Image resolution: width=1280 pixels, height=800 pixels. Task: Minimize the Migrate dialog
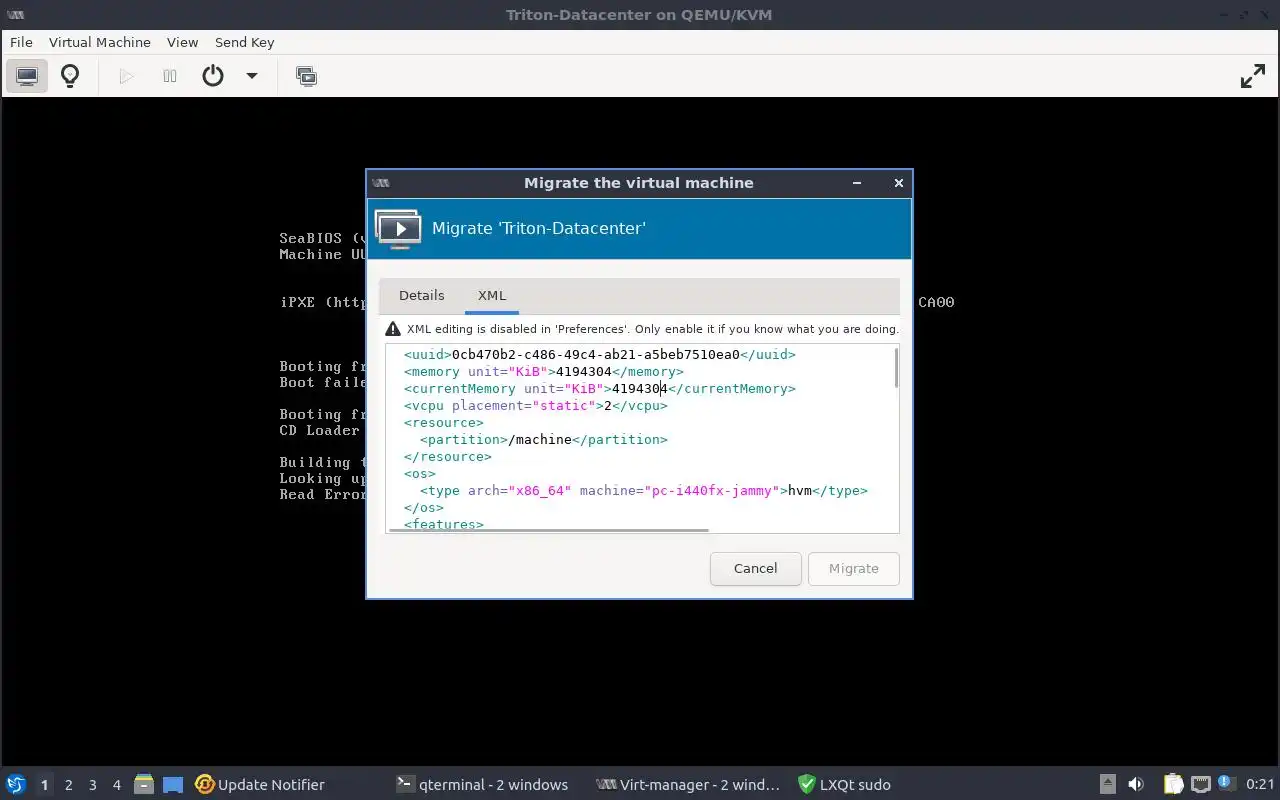pyautogui.click(x=858, y=183)
